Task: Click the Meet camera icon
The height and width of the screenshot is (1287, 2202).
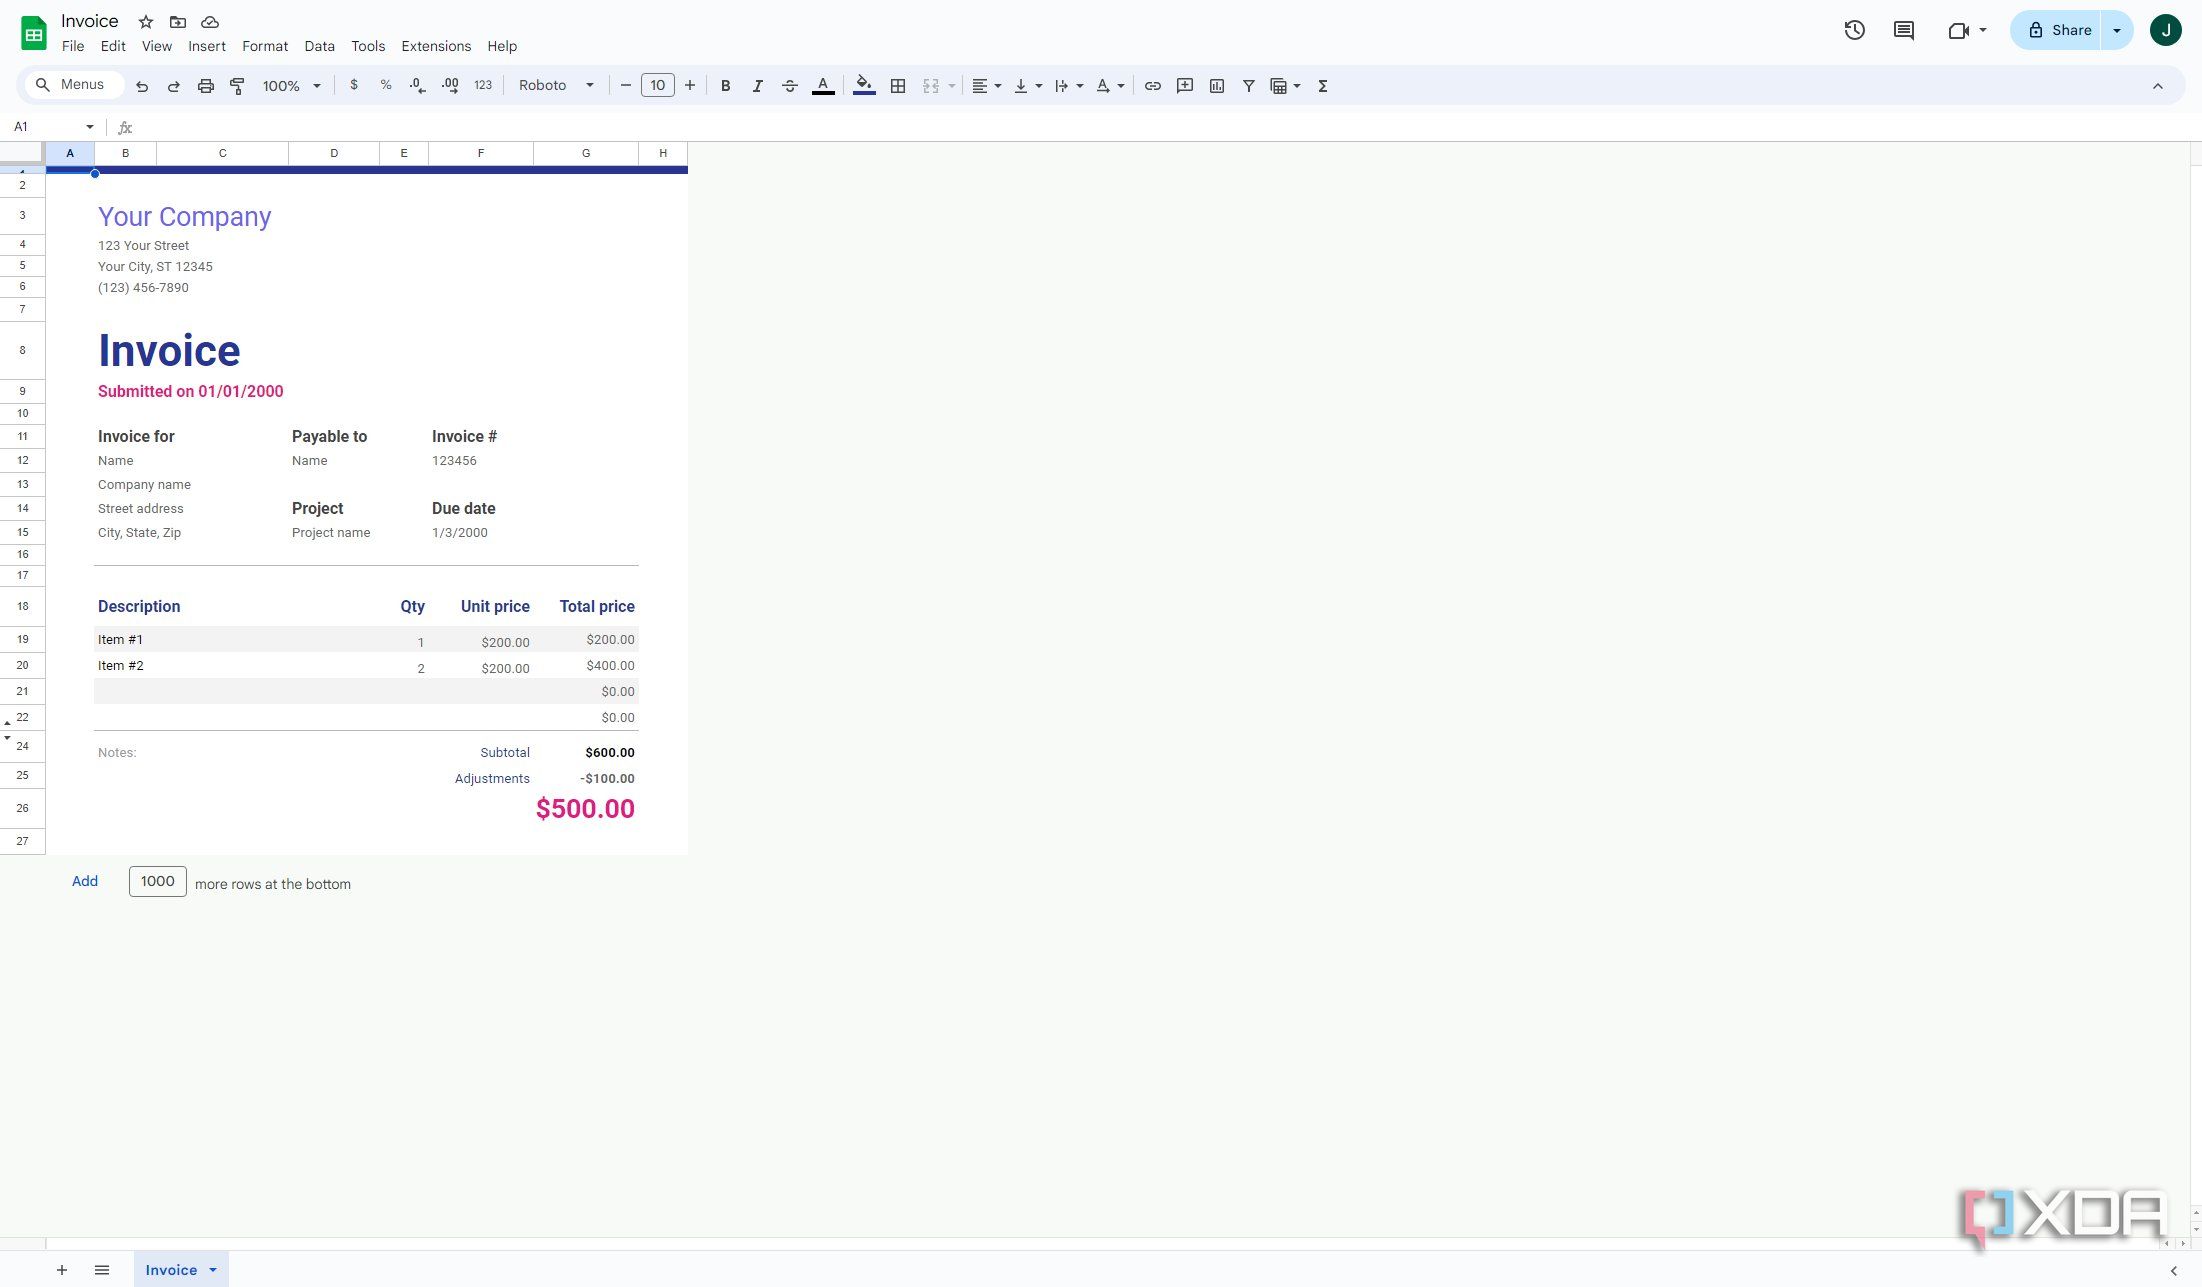Action: tap(1959, 30)
